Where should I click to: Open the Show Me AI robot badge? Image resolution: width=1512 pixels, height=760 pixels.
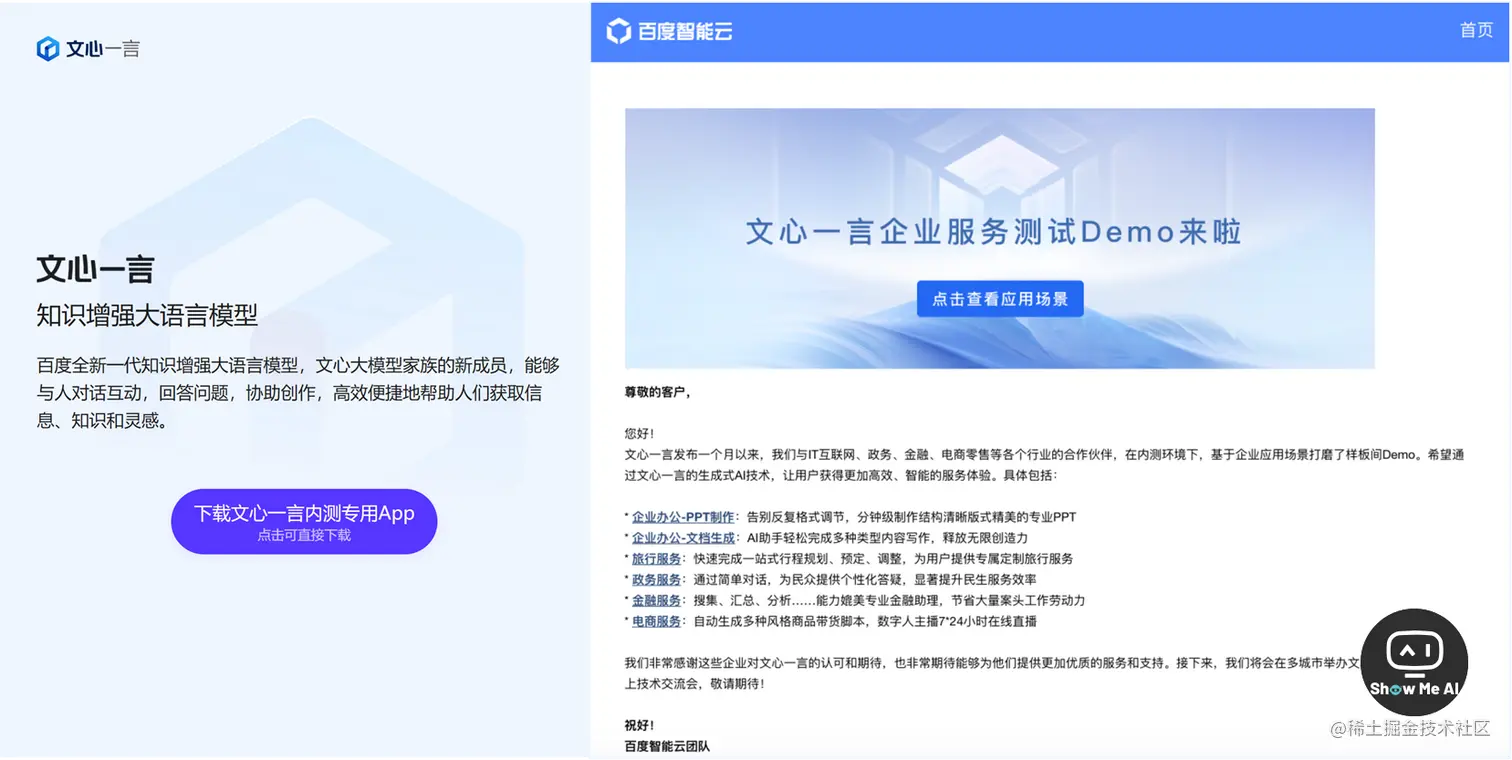pos(1414,662)
